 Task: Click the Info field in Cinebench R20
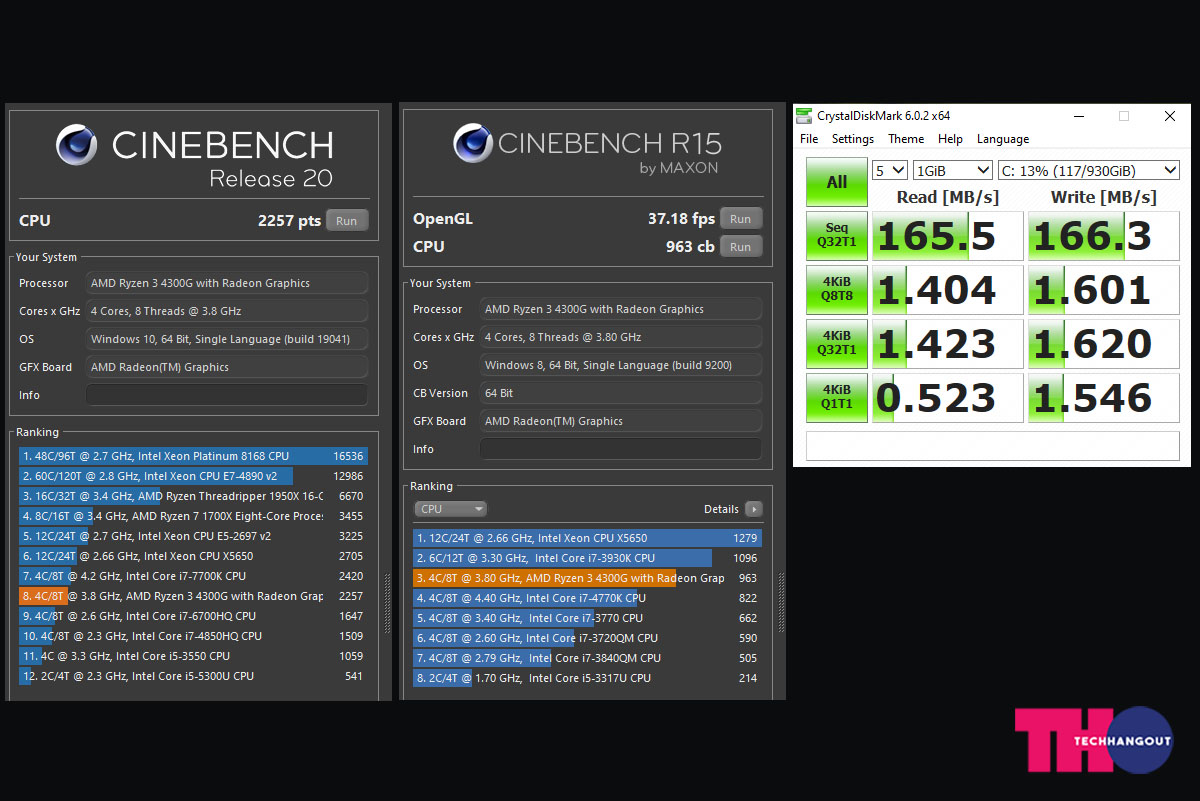(227, 395)
